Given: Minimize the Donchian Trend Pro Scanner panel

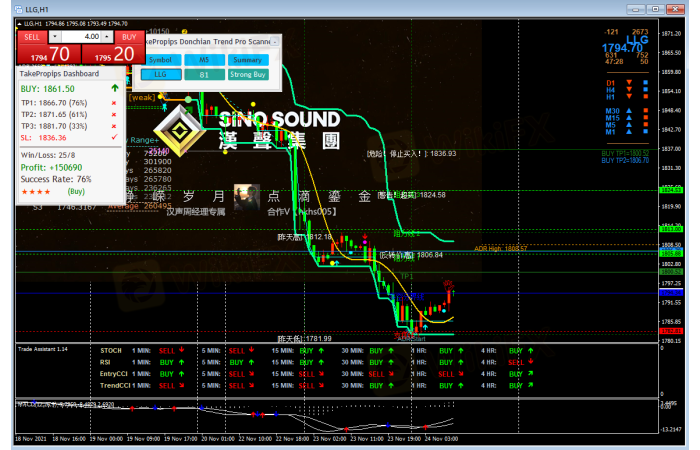Looking at the screenshot, I should click(275, 42).
